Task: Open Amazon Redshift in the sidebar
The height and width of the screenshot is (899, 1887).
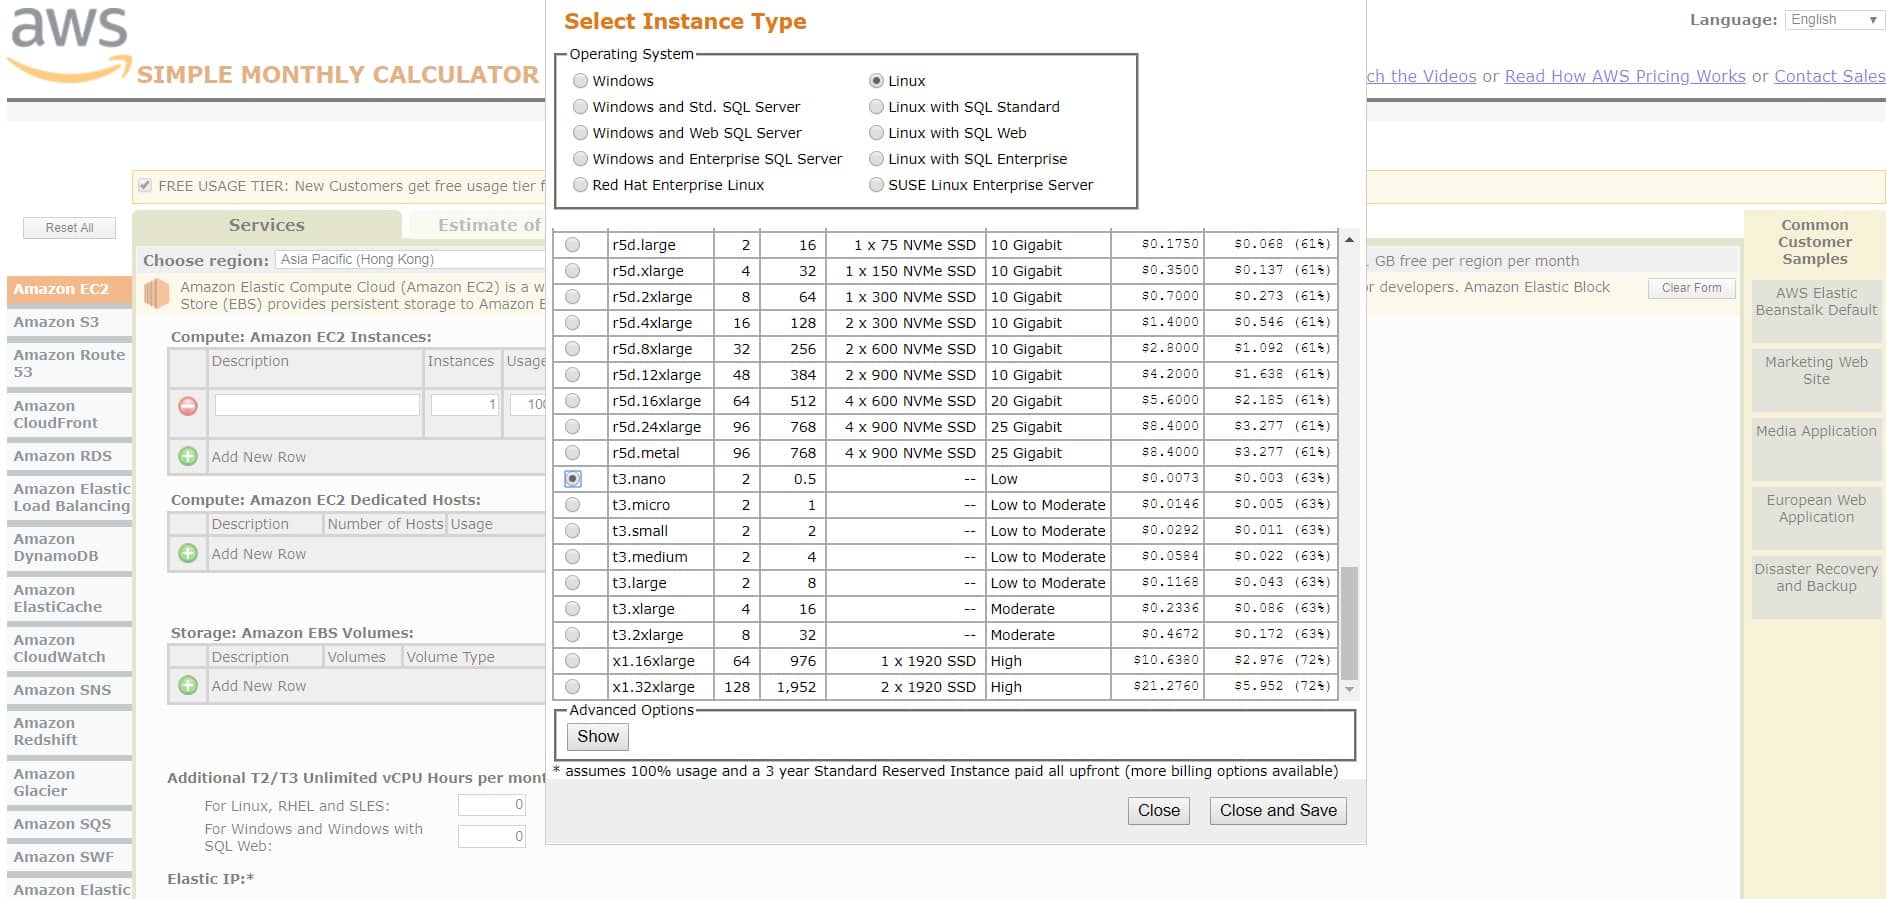Action: click(x=69, y=732)
